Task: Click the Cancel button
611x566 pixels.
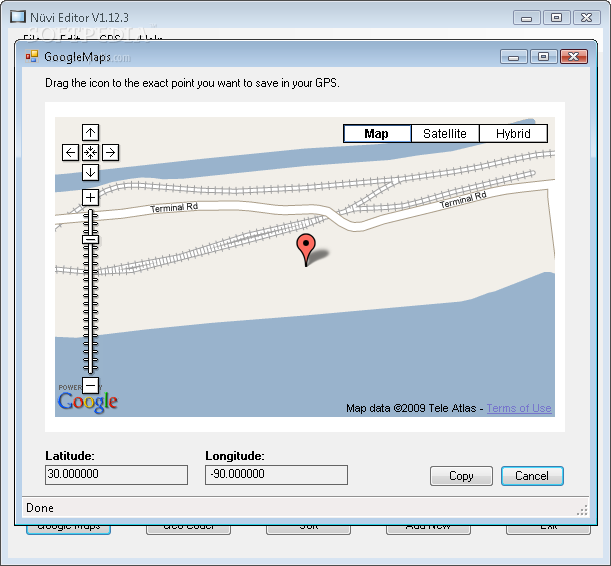Action: [x=532, y=476]
